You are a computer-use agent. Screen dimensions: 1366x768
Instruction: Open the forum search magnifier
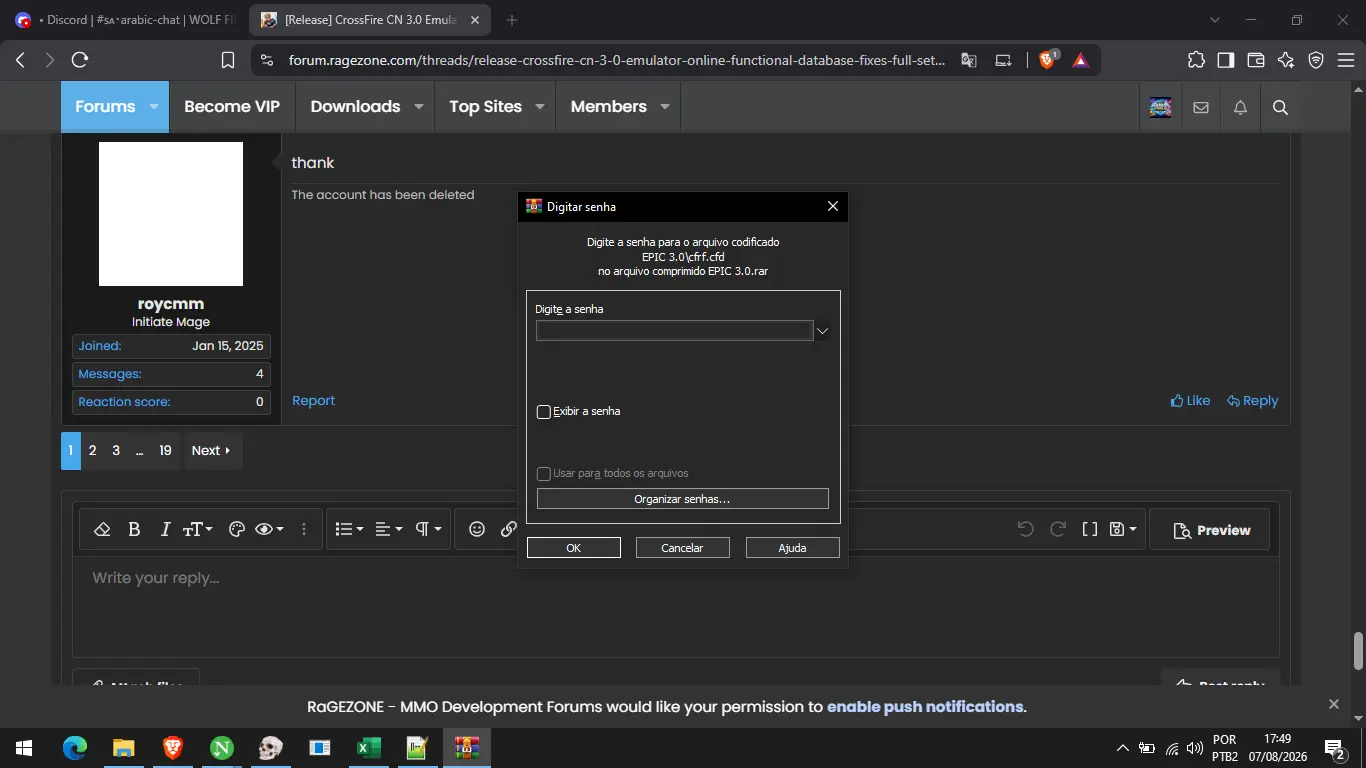pos(1280,107)
